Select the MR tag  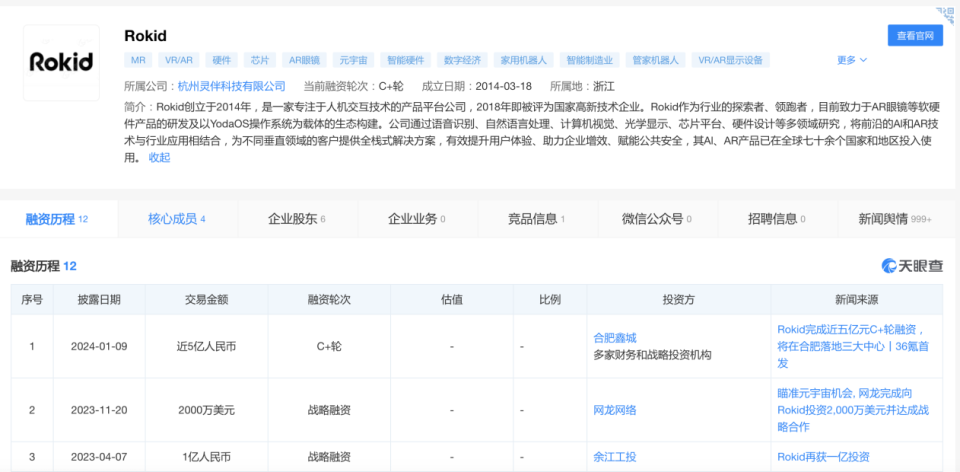[x=138, y=60]
